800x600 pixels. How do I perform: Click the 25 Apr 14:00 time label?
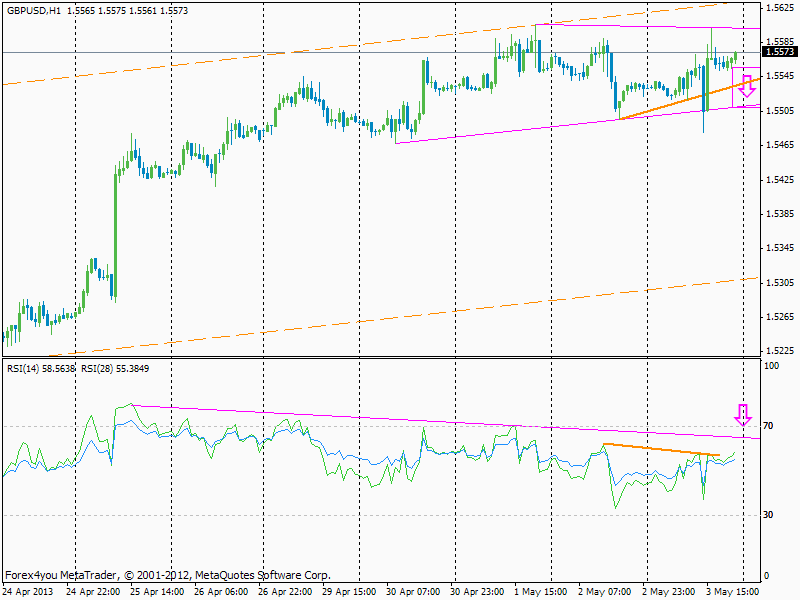pyautogui.click(x=157, y=592)
